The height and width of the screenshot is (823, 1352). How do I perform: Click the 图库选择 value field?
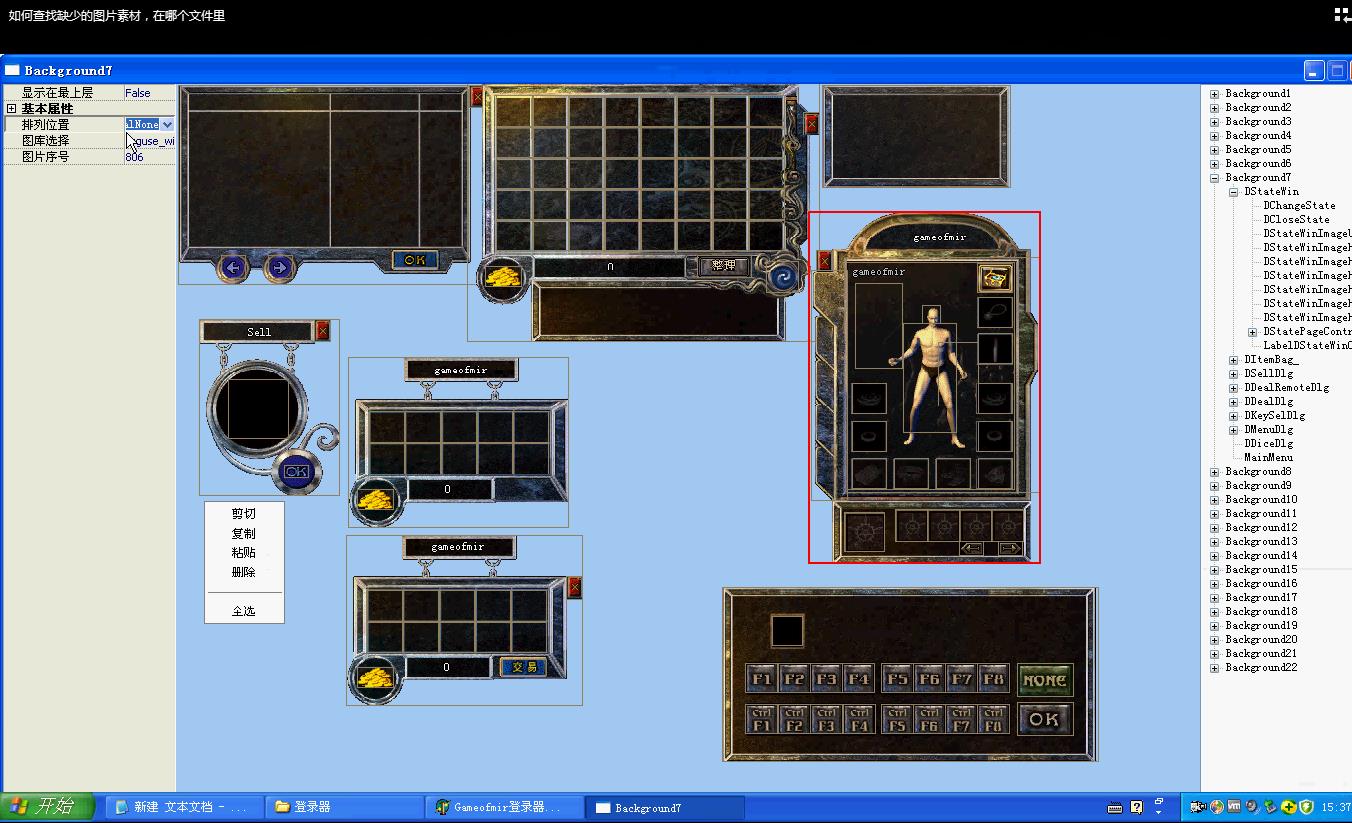tap(150, 140)
